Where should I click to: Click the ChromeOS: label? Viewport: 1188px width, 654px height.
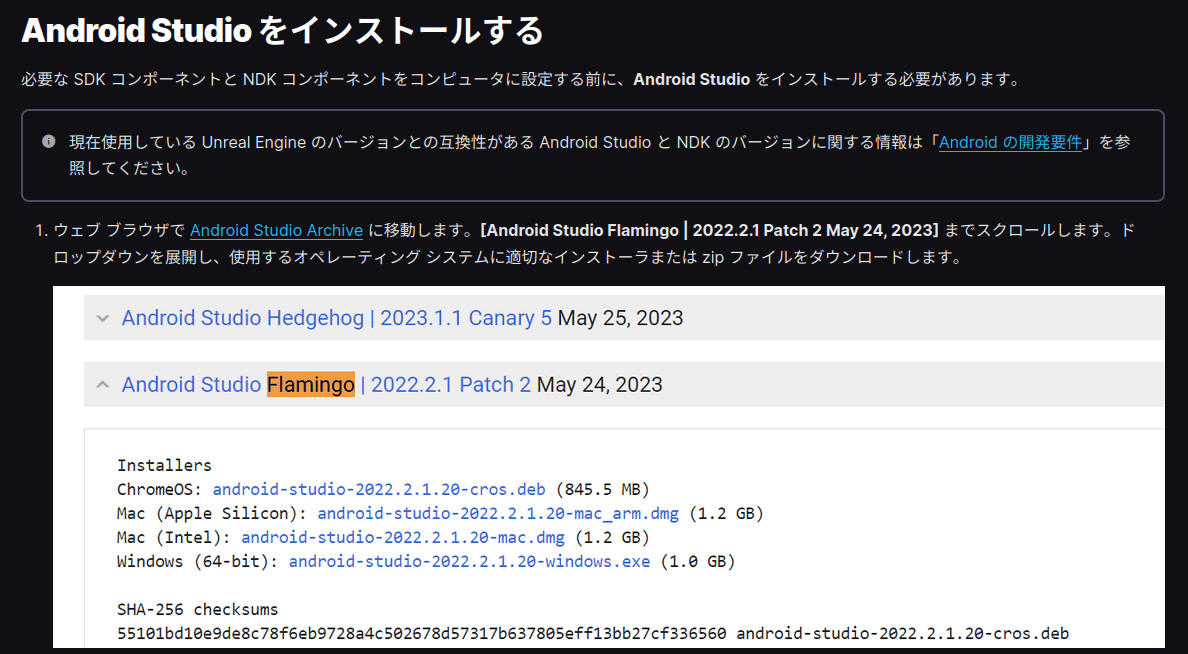point(160,489)
